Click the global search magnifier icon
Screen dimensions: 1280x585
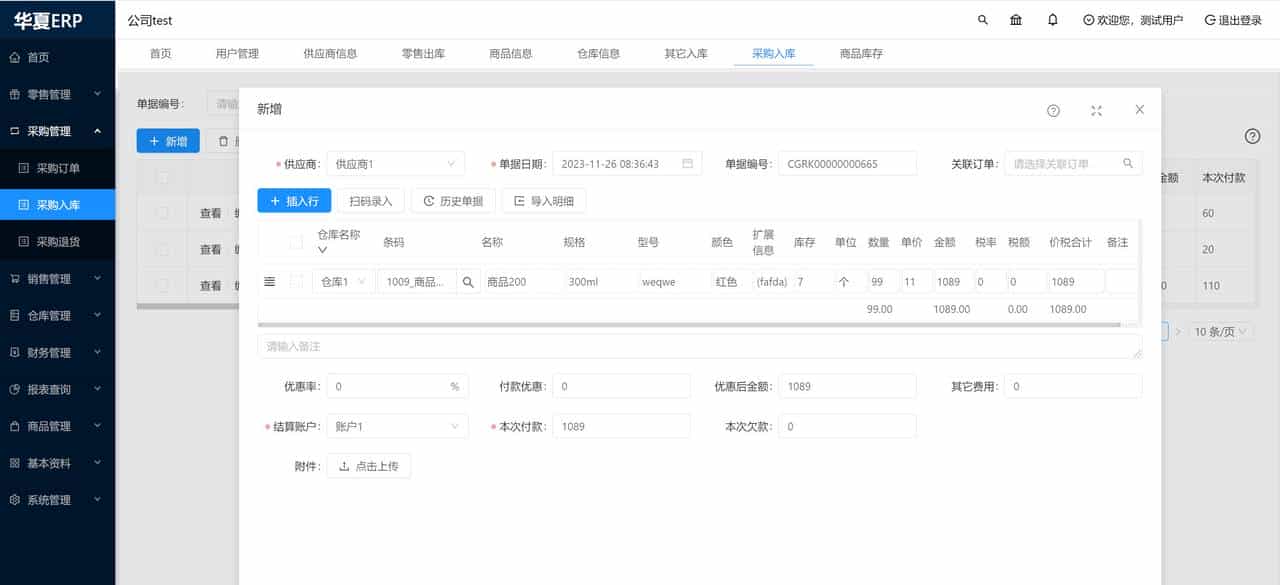[x=982, y=19]
